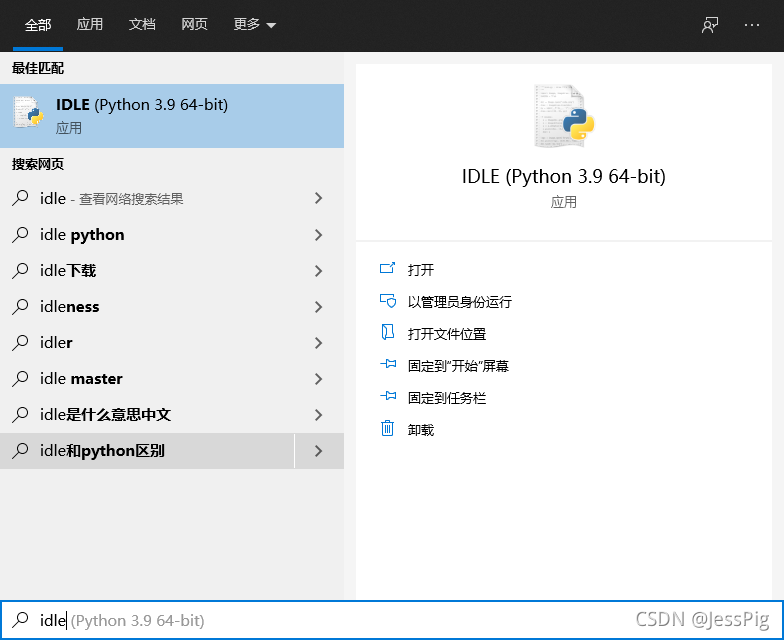Viewport: 784px width, 640px height.
Task: Expand arrow for 'idler' suggestion
Action: tap(318, 342)
